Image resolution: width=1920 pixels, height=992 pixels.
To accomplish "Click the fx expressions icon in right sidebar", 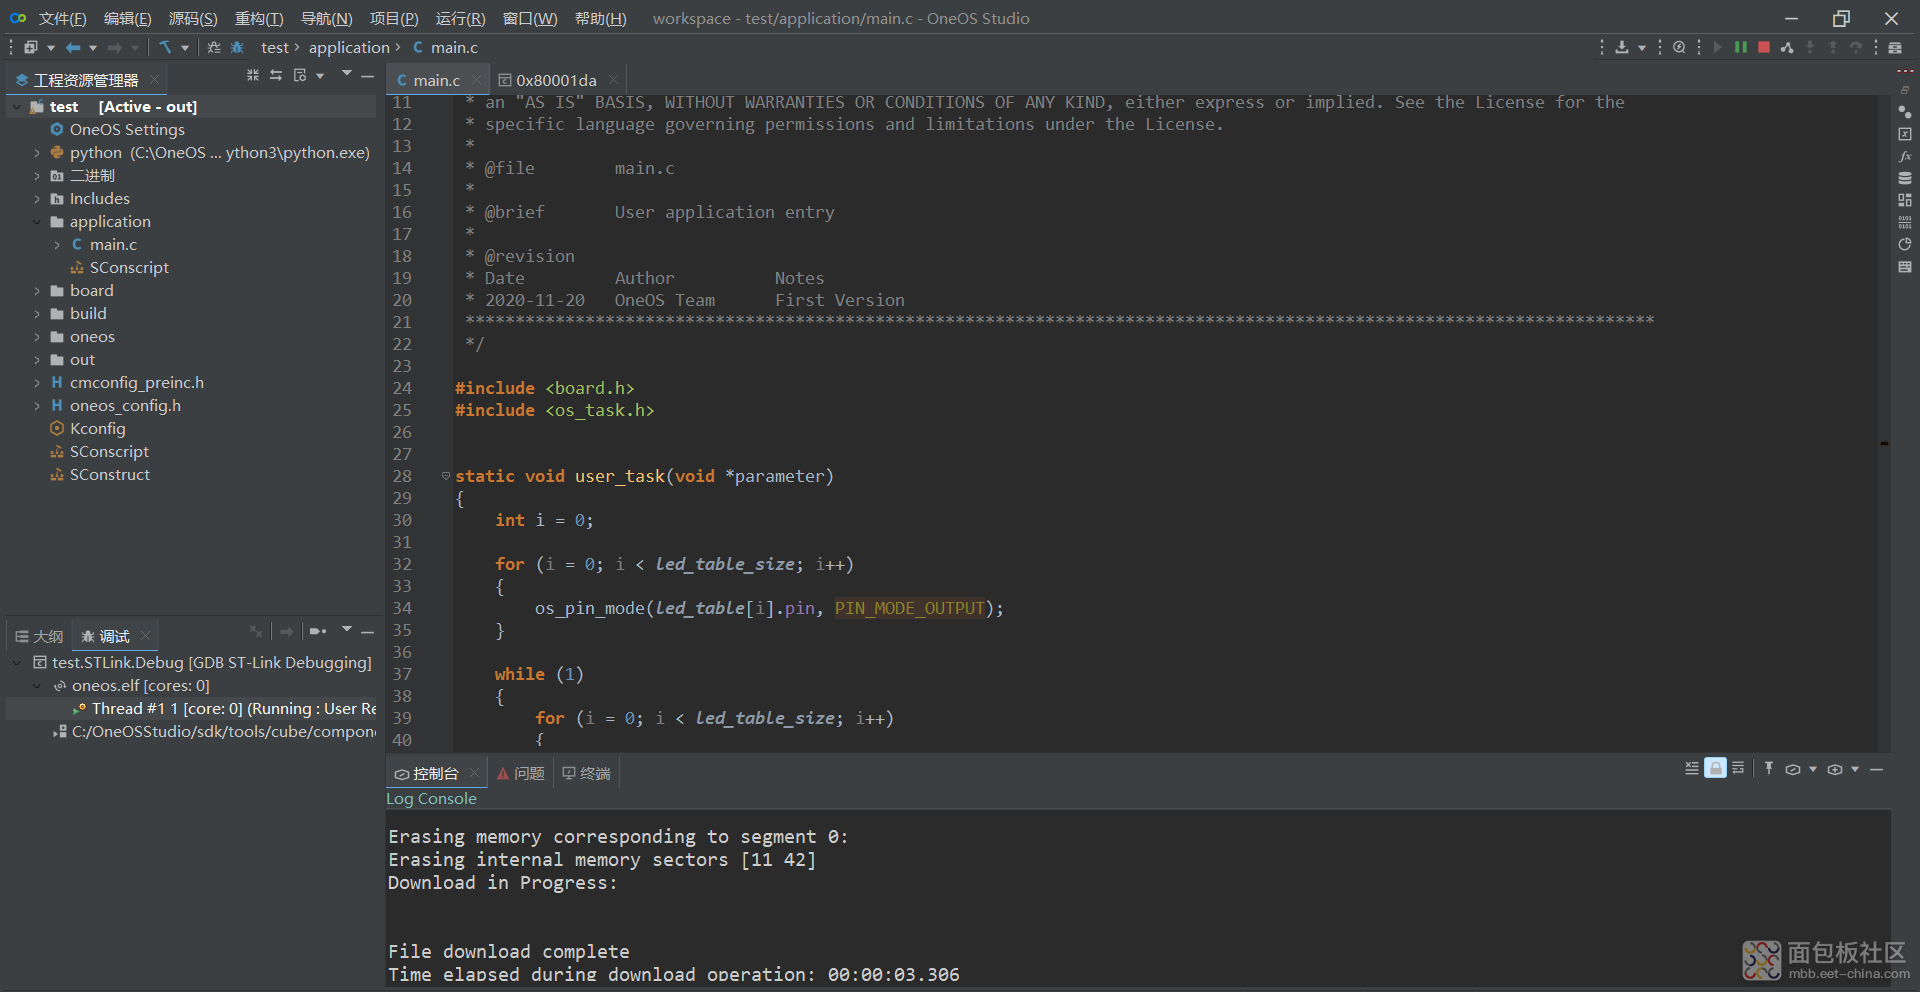I will pos(1905,156).
